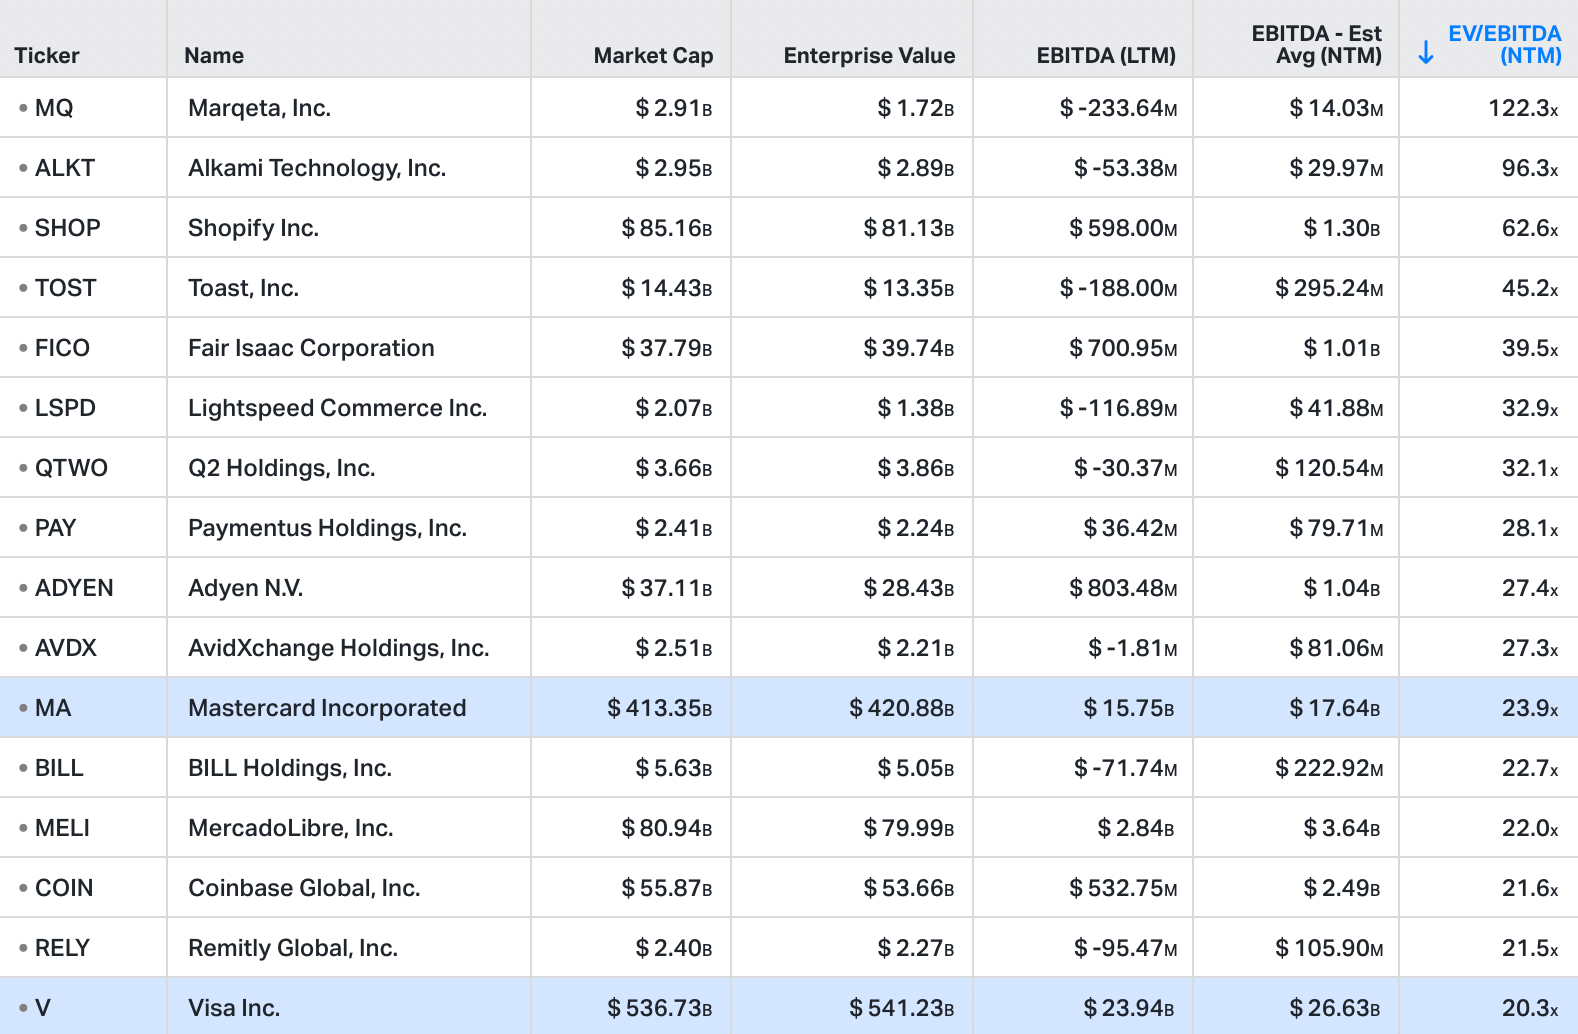This screenshot has width=1578, height=1034.
Task: Open BILL Holdings, Inc. name
Action: point(289,768)
